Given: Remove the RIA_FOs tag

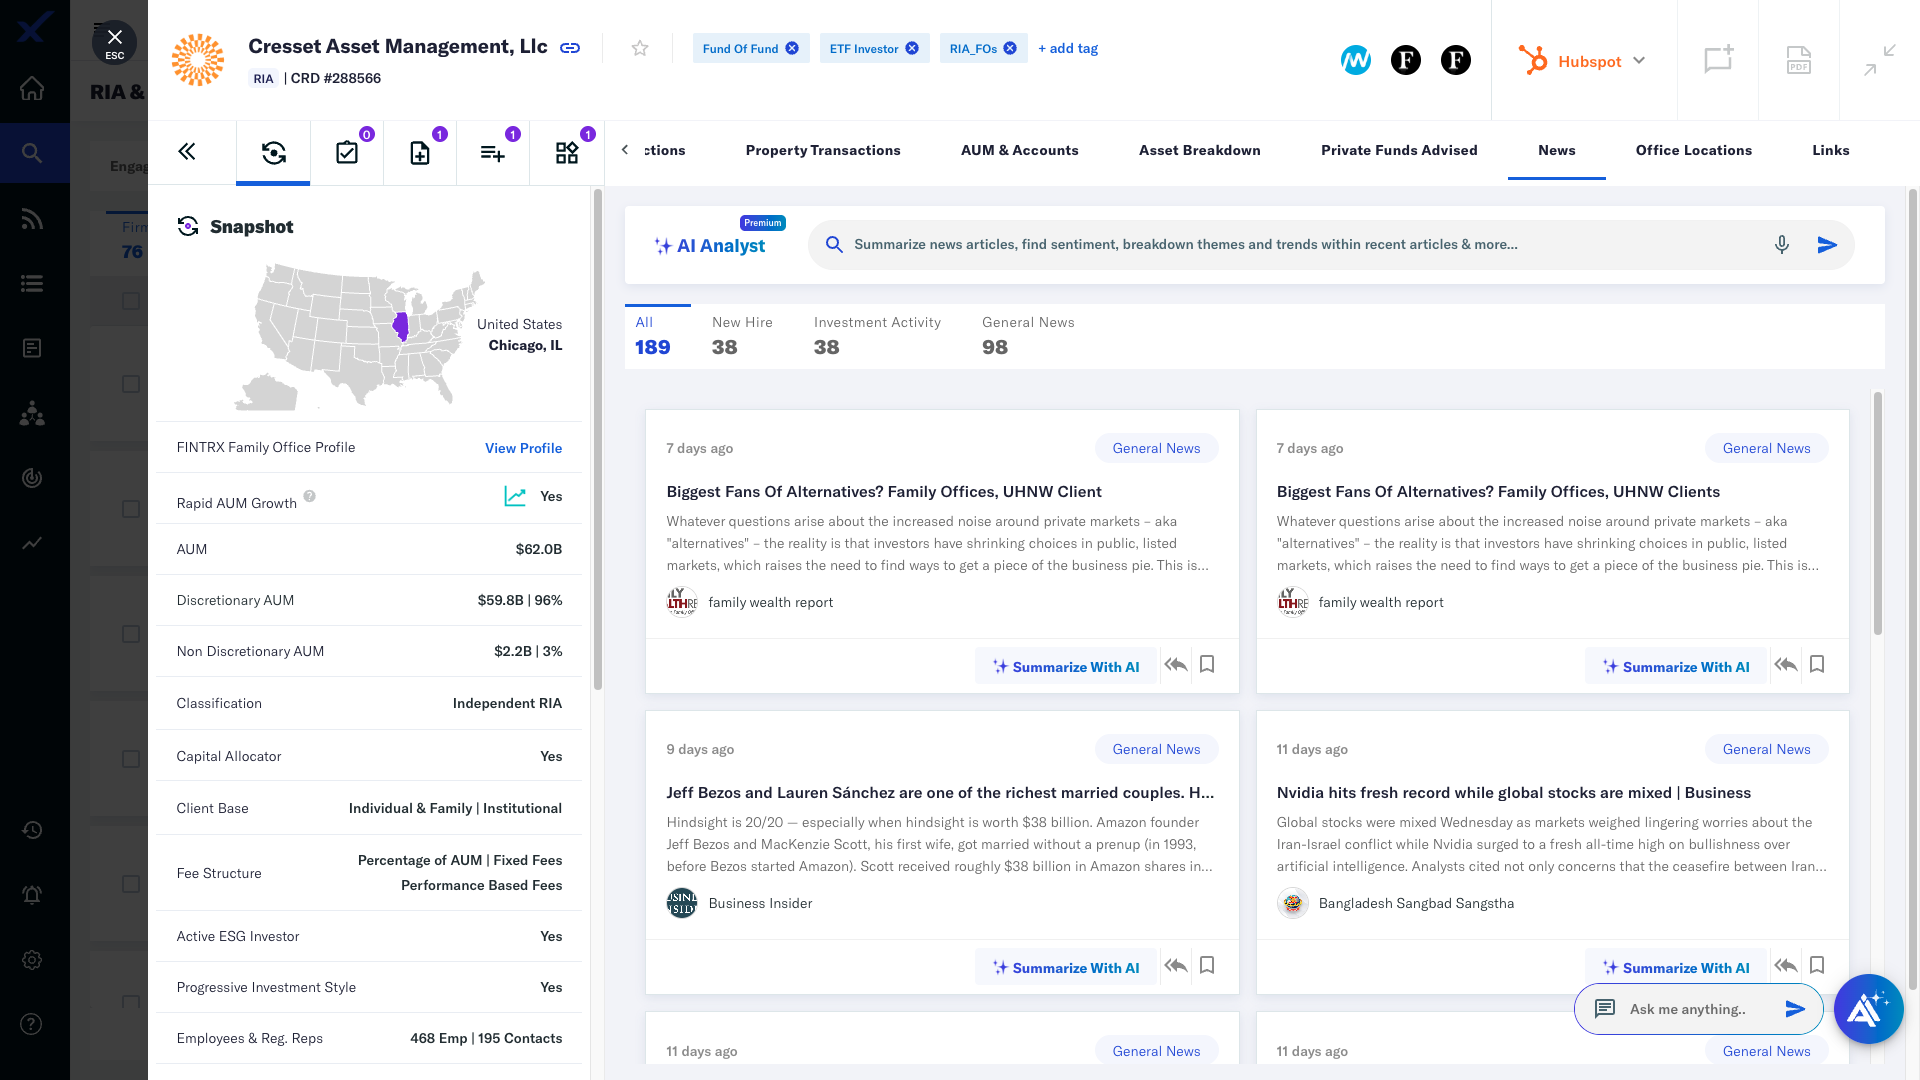Looking at the screenshot, I should click(x=1010, y=48).
